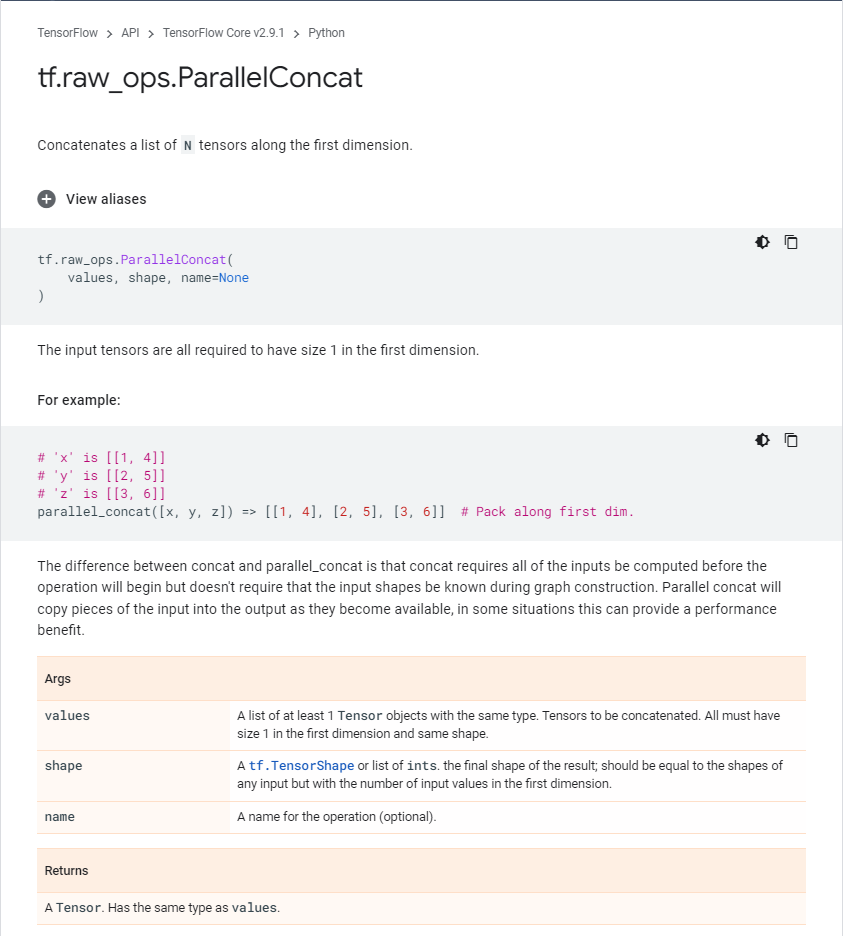The width and height of the screenshot is (843, 936).
Task: Select the 'shape' argument name cell
Action: coord(64,766)
